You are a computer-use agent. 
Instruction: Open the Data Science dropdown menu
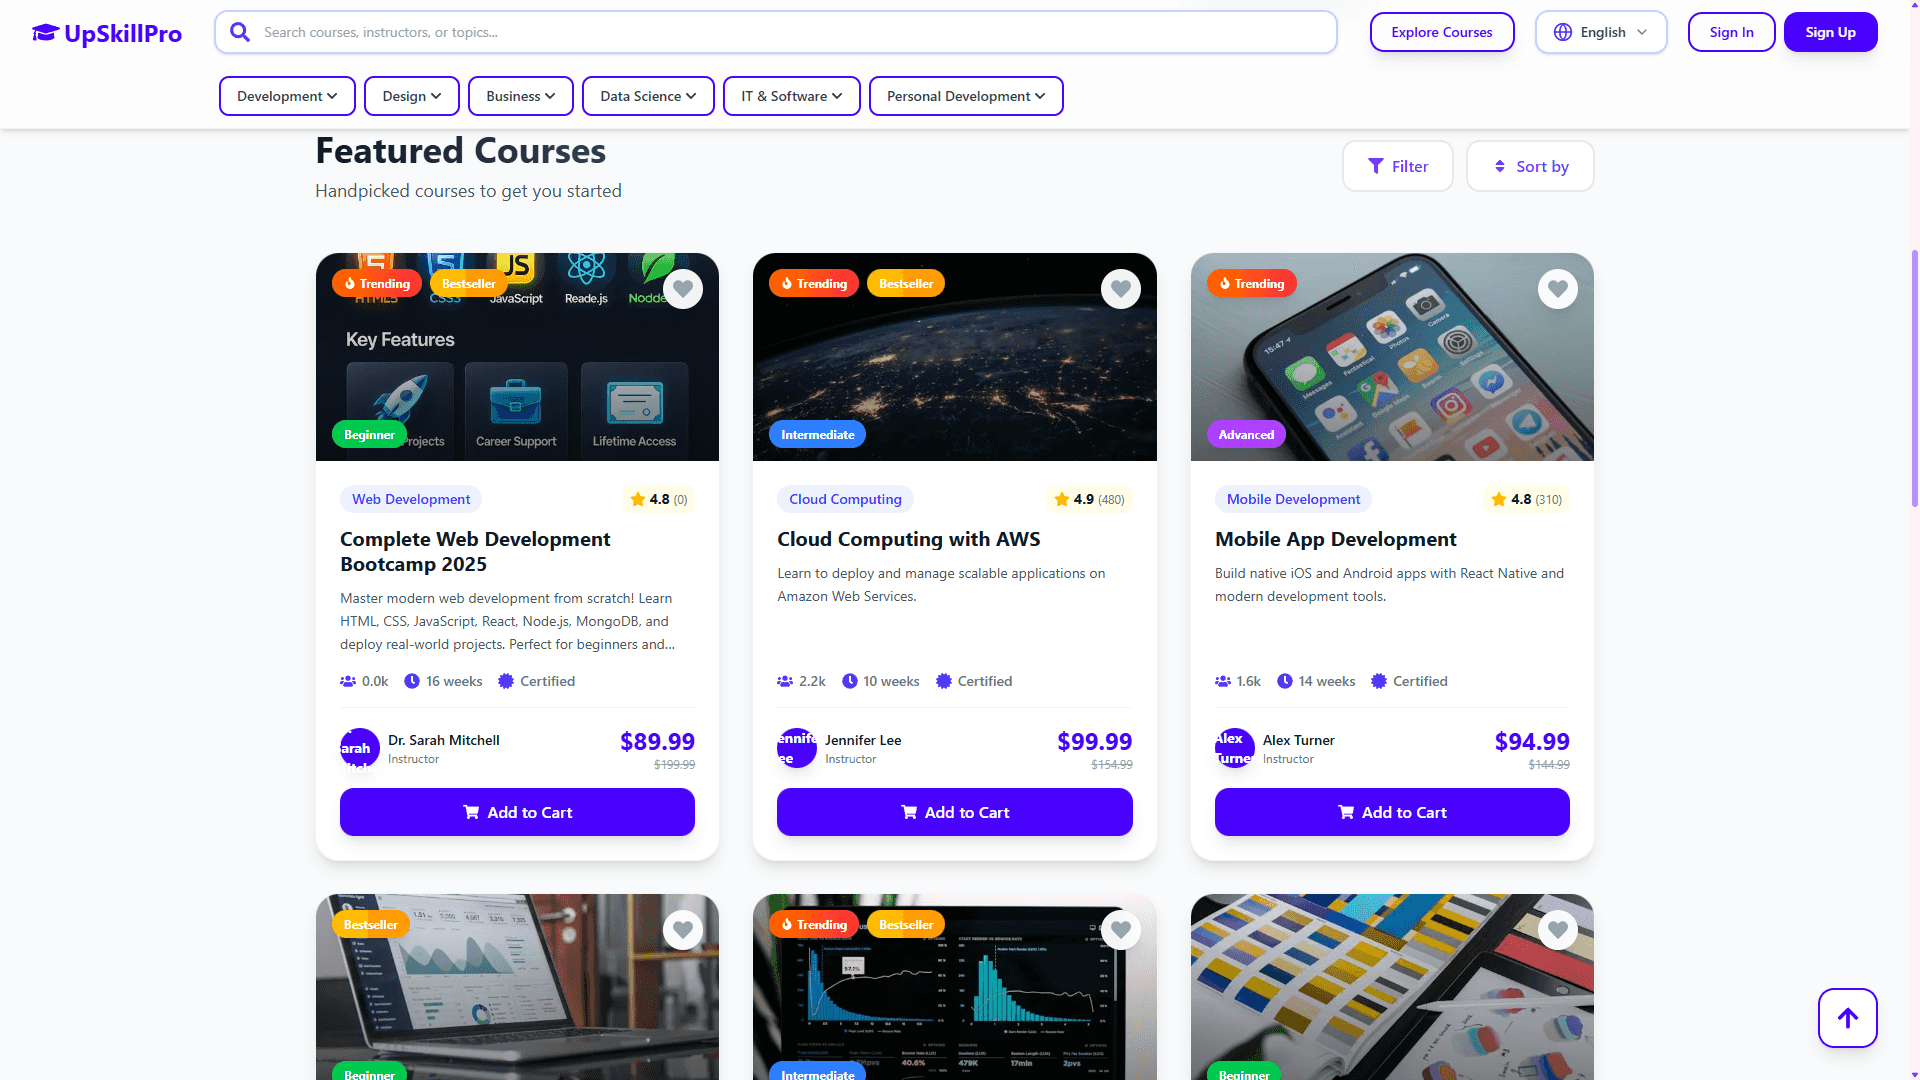(x=648, y=96)
